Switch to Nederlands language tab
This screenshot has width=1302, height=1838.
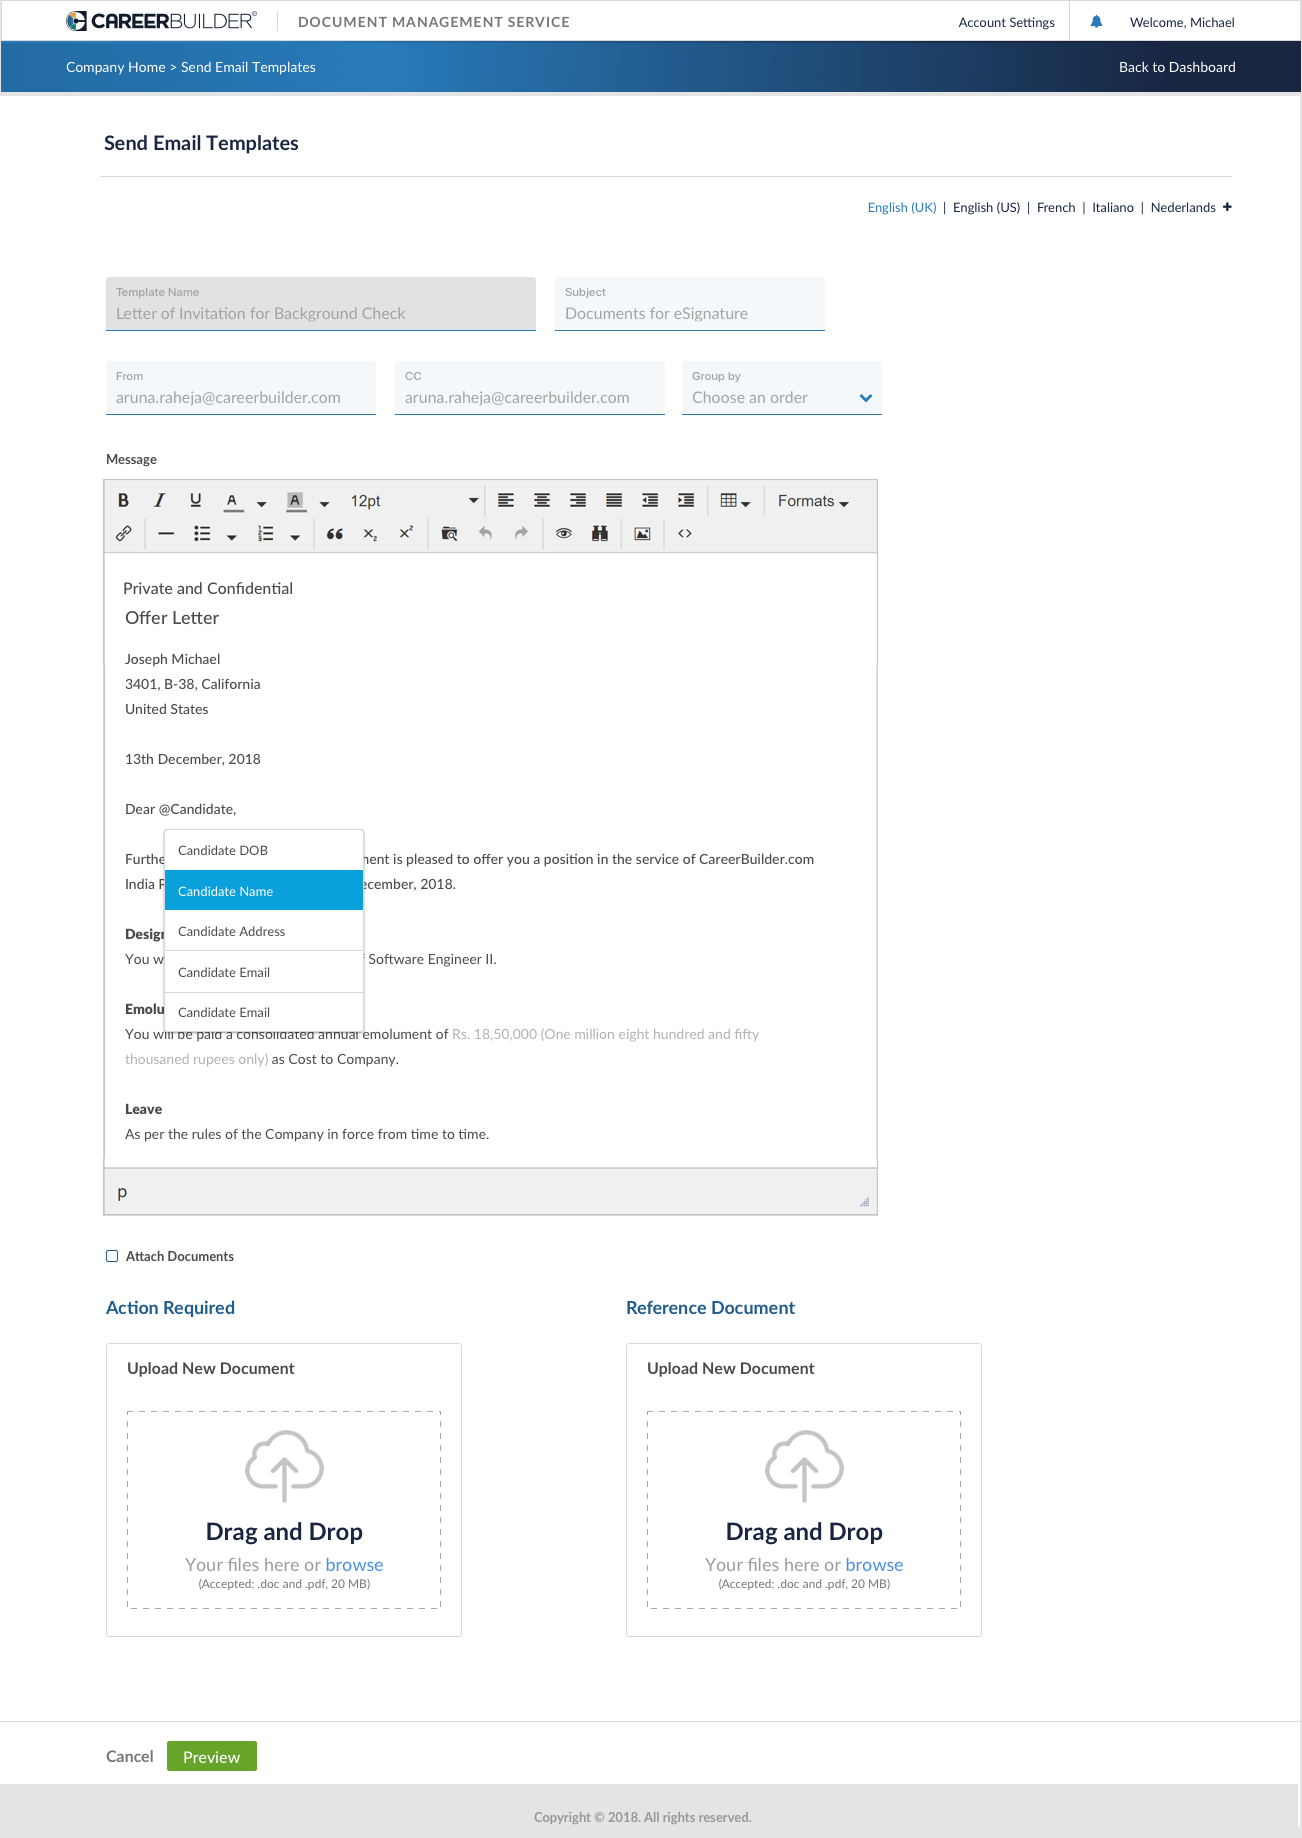click(x=1183, y=207)
